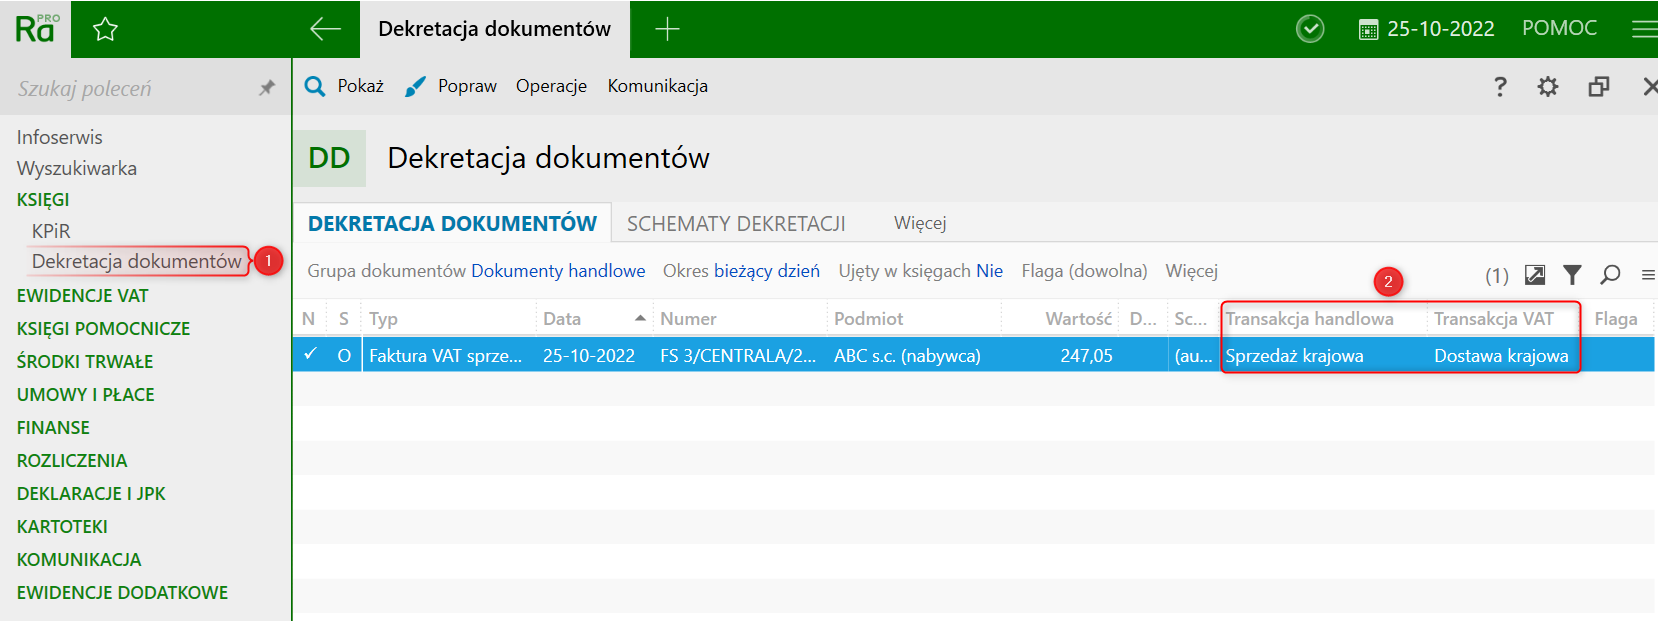The height and width of the screenshot is (621, 1658).
Task: Open EWIDENCJE DODATKOWE section
Action: pyautogui.click(x=122, y=593)
